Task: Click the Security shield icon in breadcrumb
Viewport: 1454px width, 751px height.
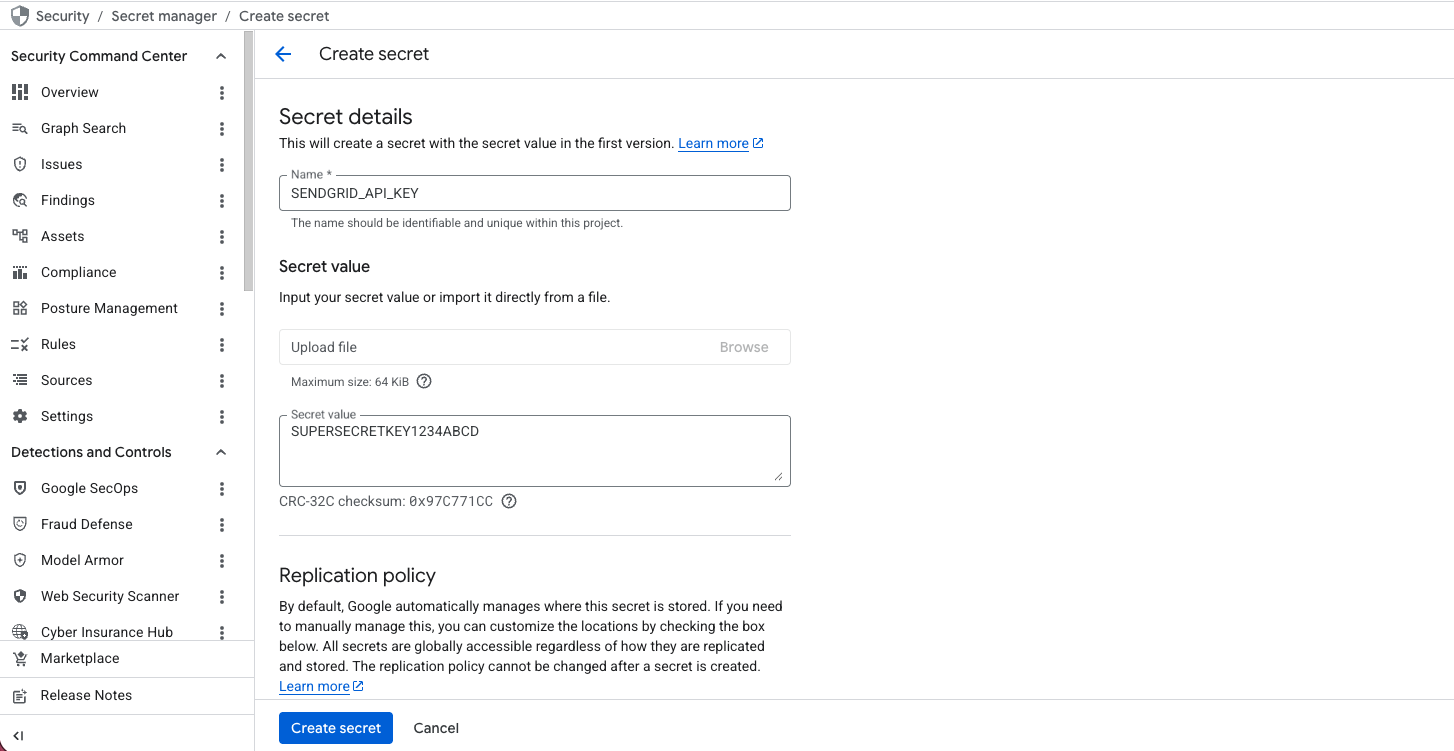Action: (19, 16)
